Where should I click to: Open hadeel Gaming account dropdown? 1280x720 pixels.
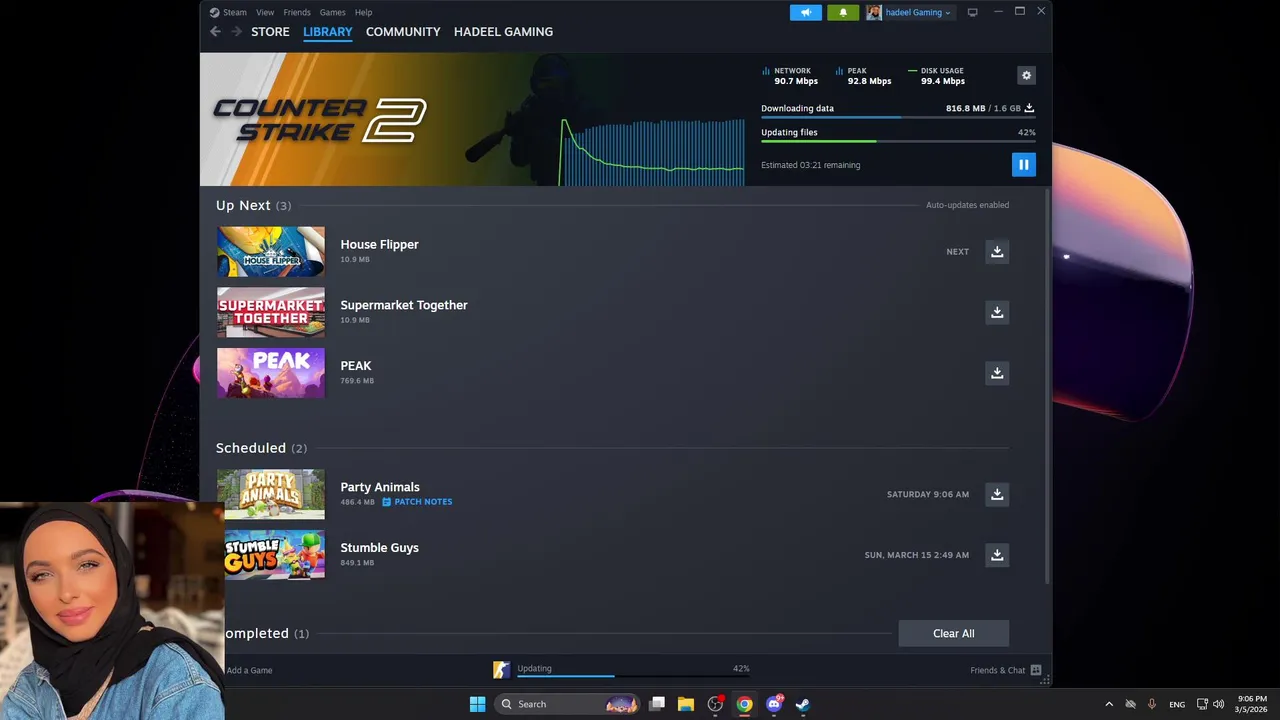(909, 12)
